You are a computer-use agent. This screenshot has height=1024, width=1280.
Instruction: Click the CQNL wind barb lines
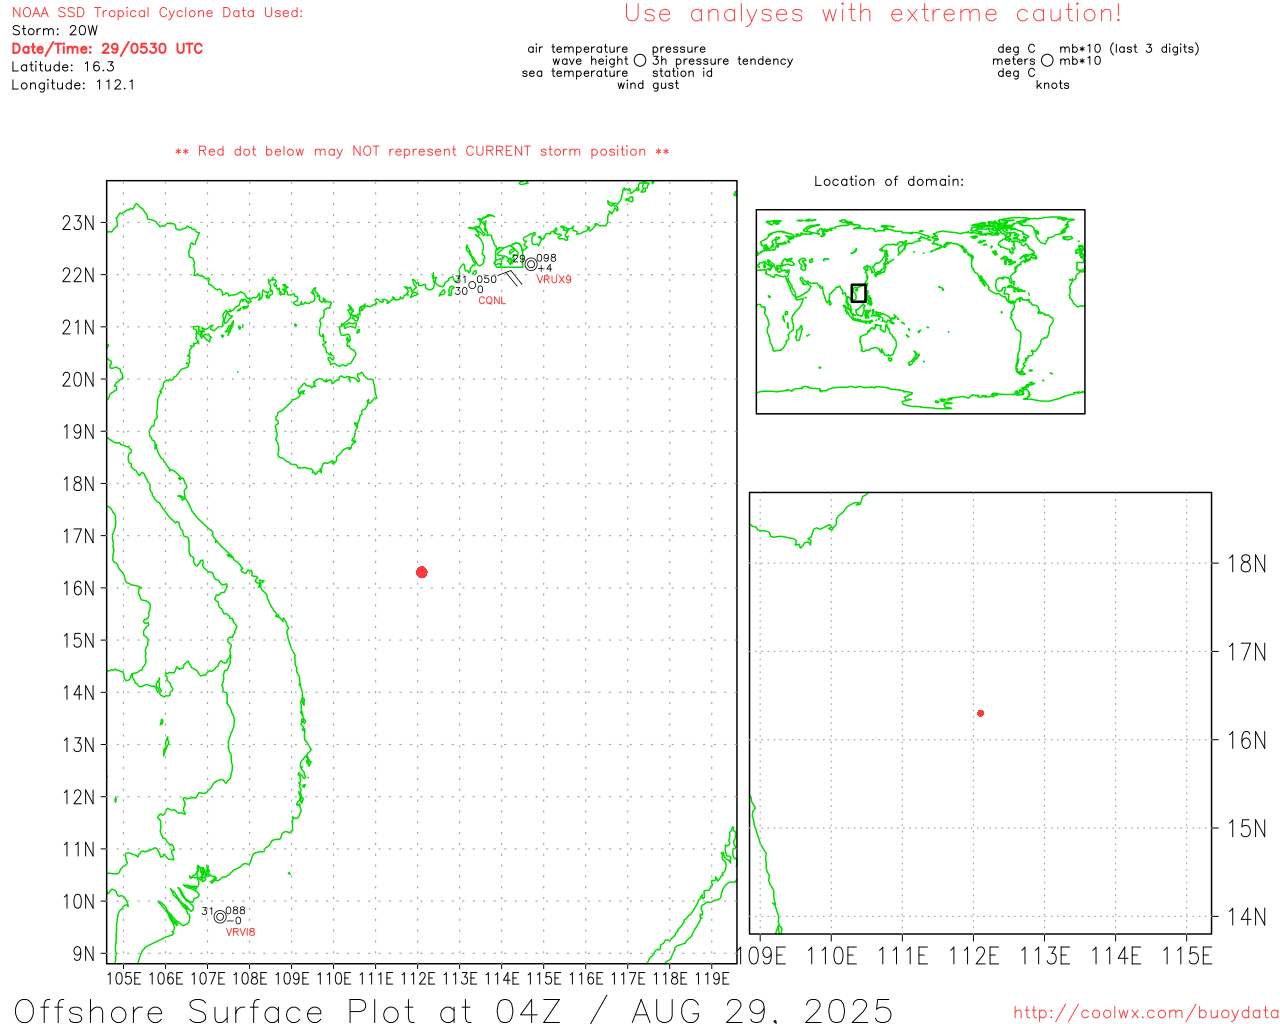click(510, 277)
